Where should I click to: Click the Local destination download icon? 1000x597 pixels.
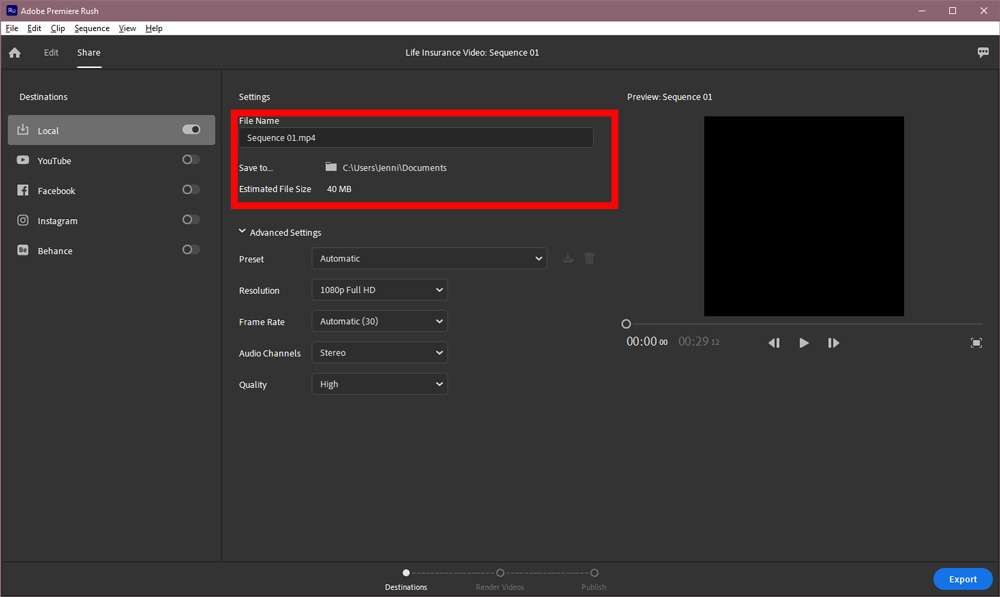click(x=23, y=129)
